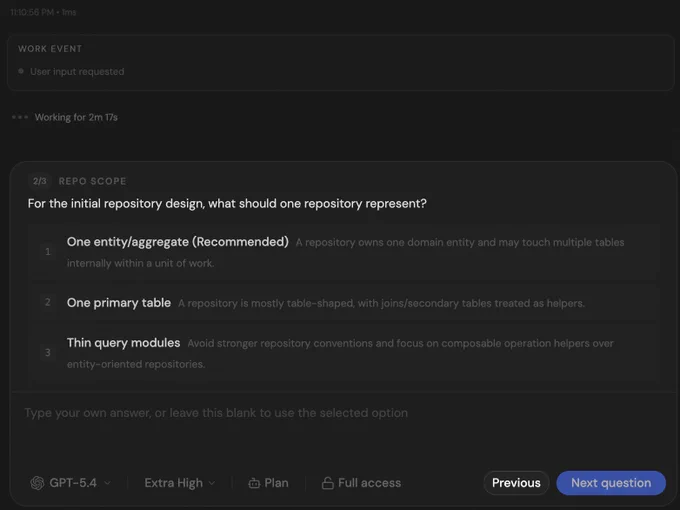
Task: Click the User input requested text
Action: (x=77, y=72)
